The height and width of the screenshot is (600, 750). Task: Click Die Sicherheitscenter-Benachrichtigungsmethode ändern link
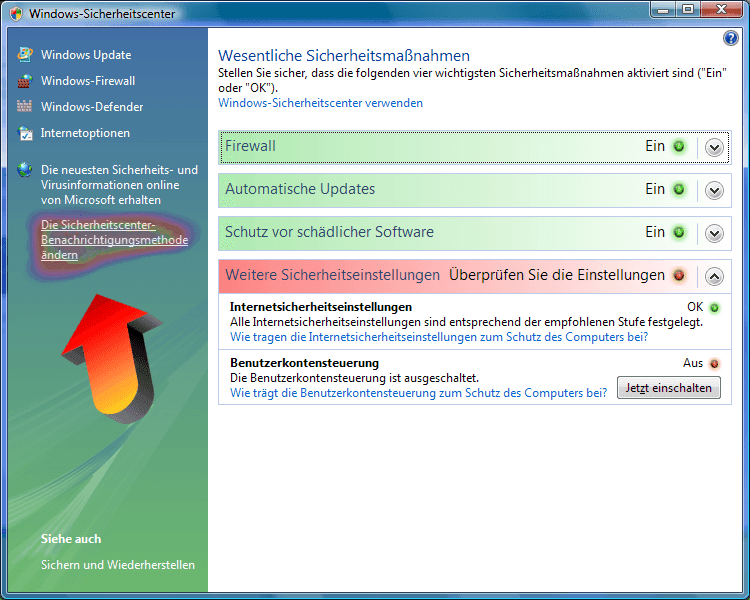coord(114,240)
